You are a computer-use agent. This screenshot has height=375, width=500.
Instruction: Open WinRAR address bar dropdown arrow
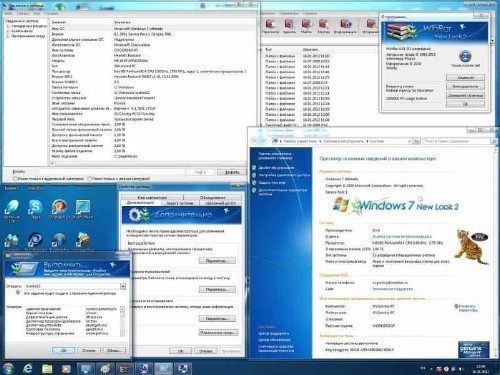pos(493,40)
